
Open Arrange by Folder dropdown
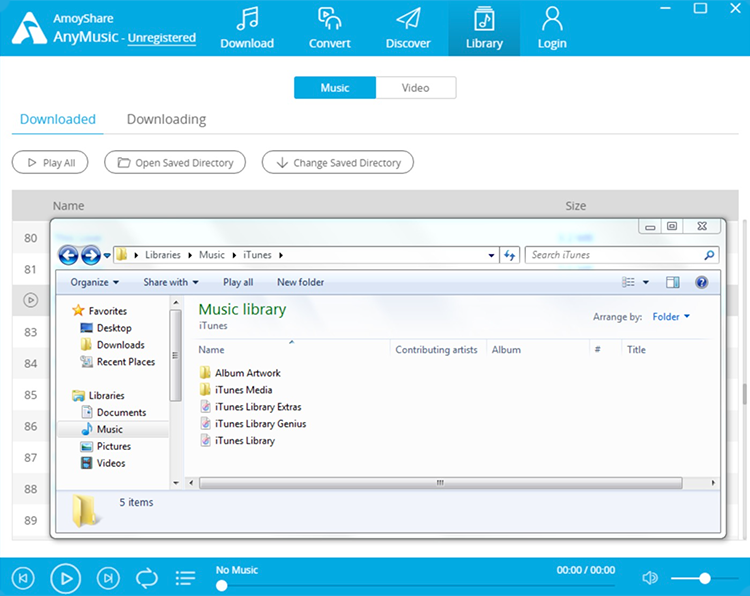tap(671, 317)
